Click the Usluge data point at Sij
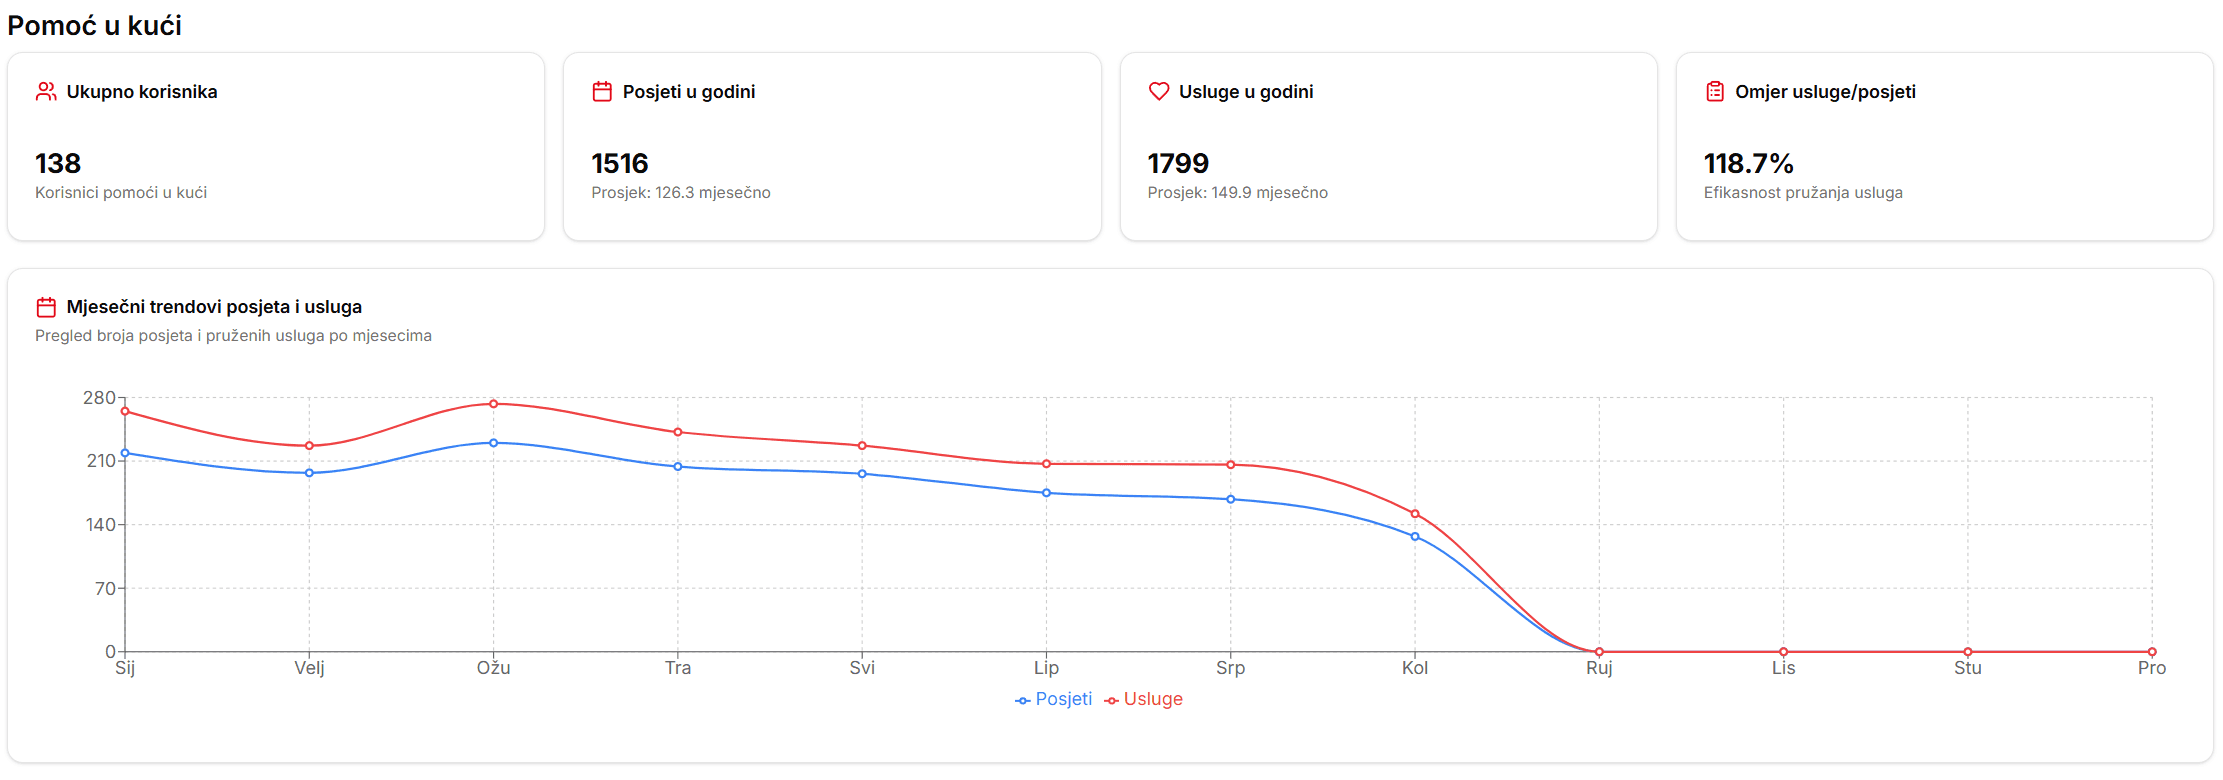This screenshot has height=780, width=2223. tap(125, 411)
